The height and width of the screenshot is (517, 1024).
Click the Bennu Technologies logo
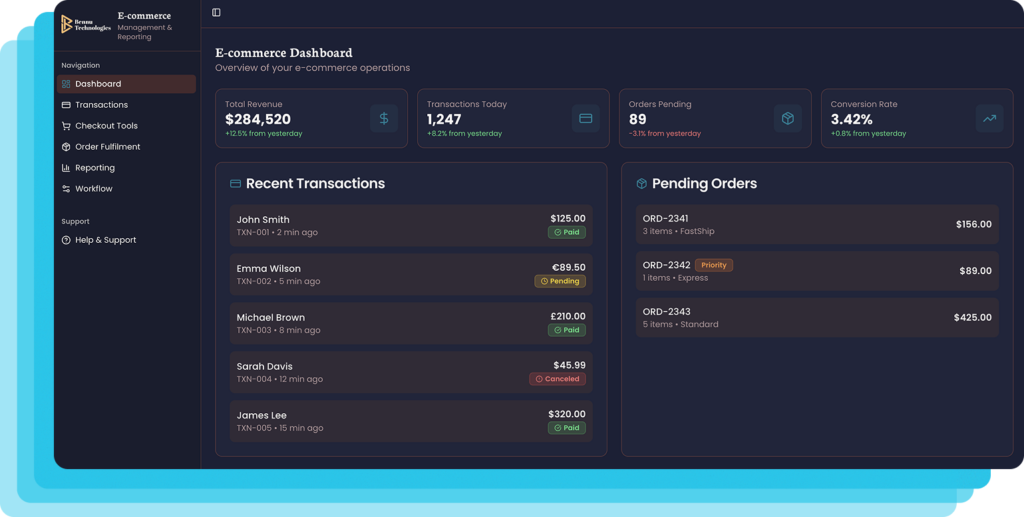click(86, 24)
